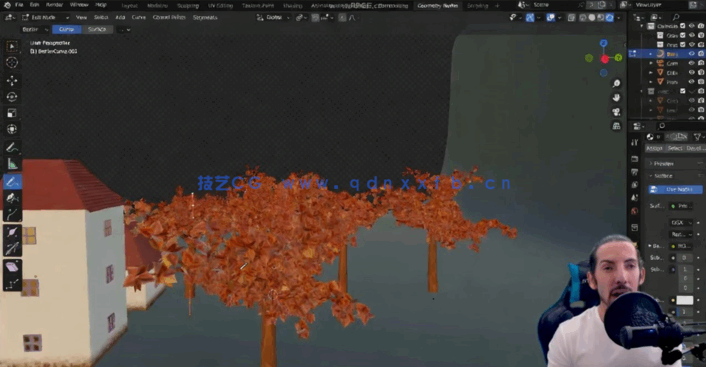Toggle Collection checkbox in outliner
706x367 pixels.
click(x=683, y=26)
